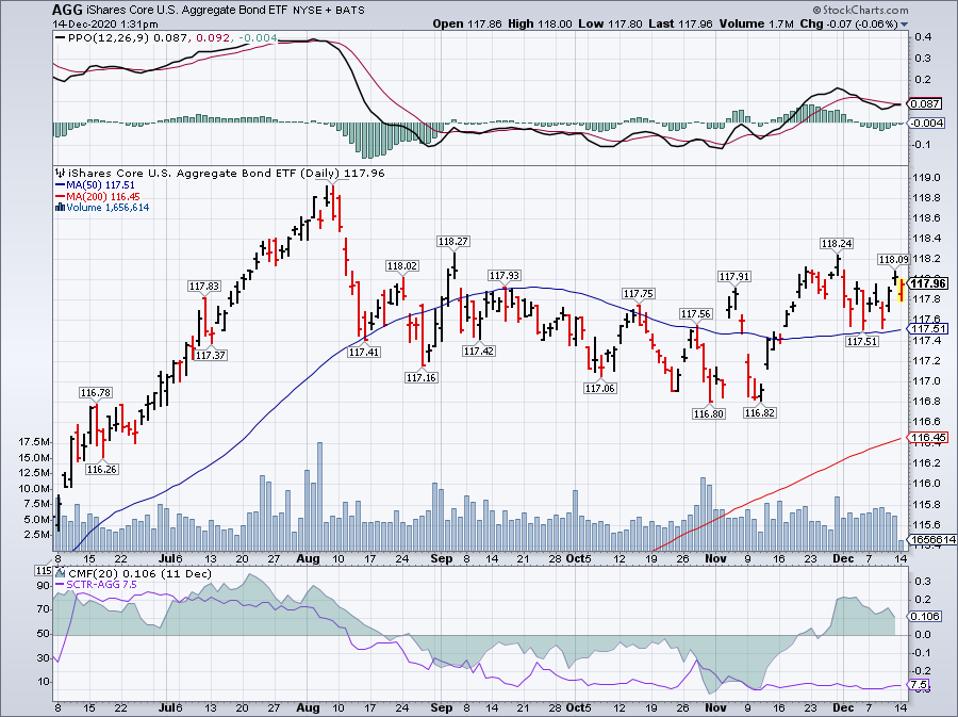
Task: Click the Chg -0.07 (-0.06%) header value
Action: [x=849, y=24]
